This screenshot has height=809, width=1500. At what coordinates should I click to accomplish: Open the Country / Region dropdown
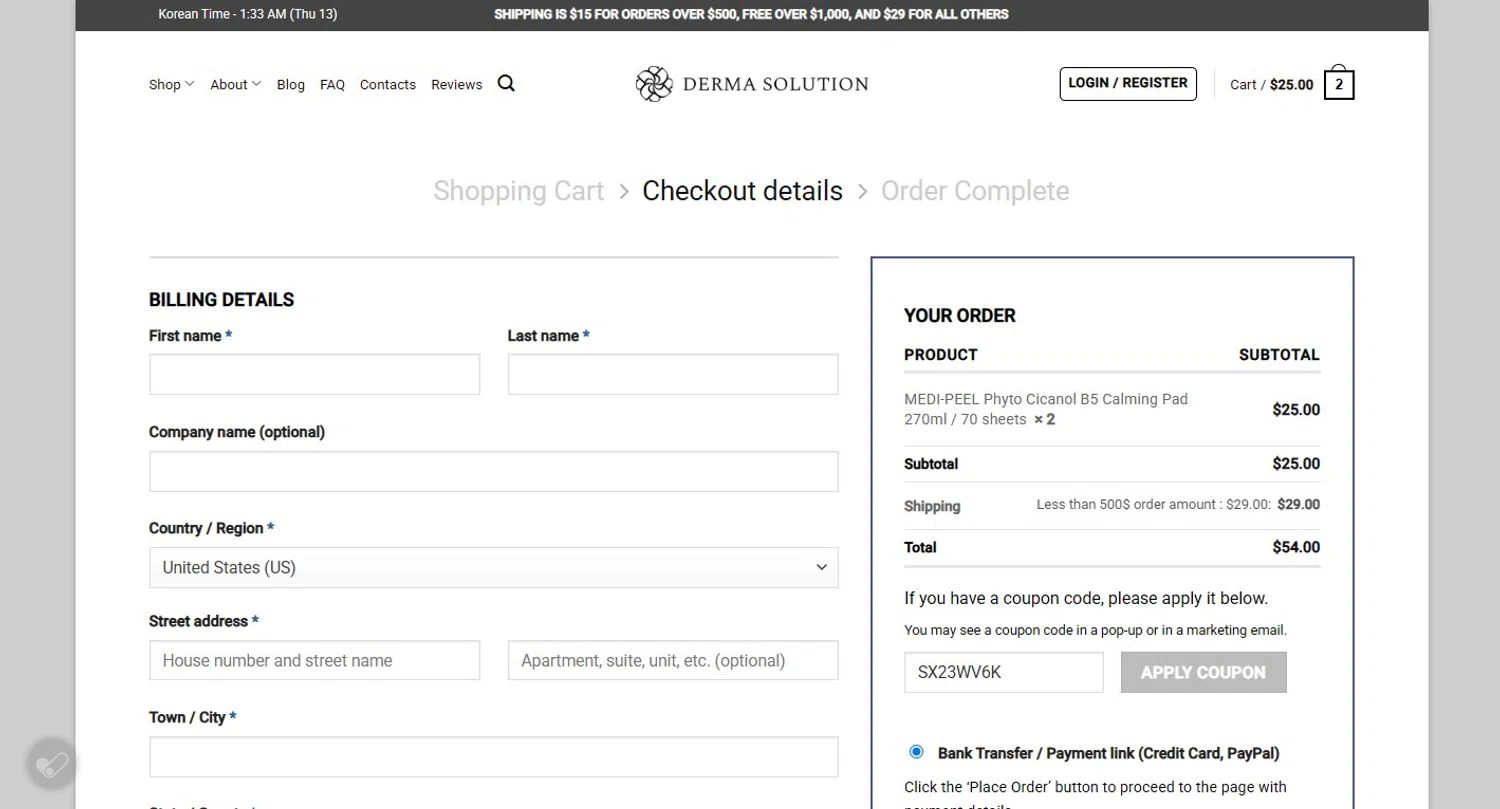494,567
